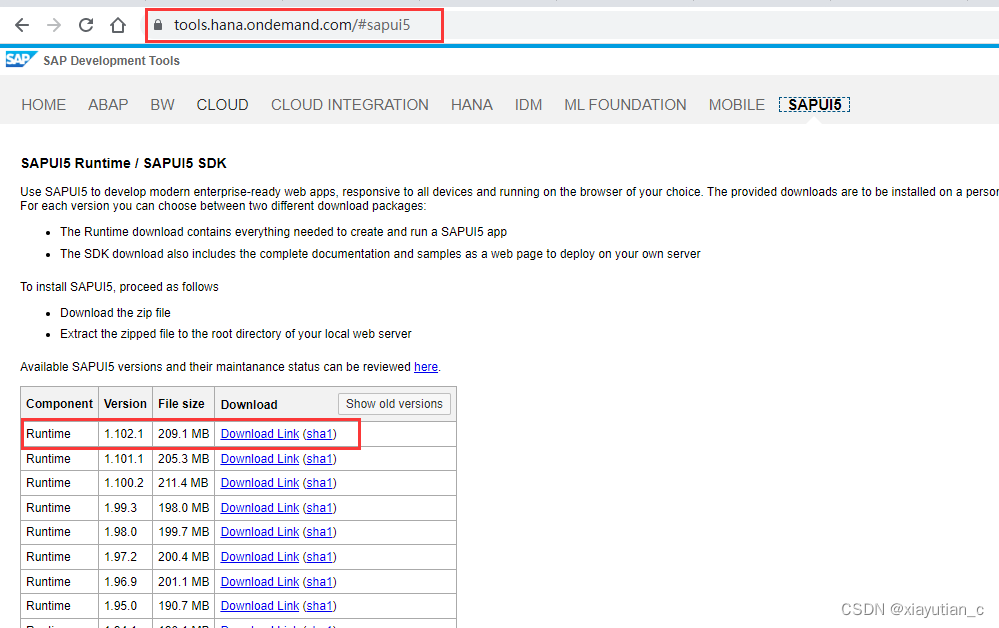Screen dimensions: 999x628
Task: Click the Component column header
Action: [x=59, y=404]
